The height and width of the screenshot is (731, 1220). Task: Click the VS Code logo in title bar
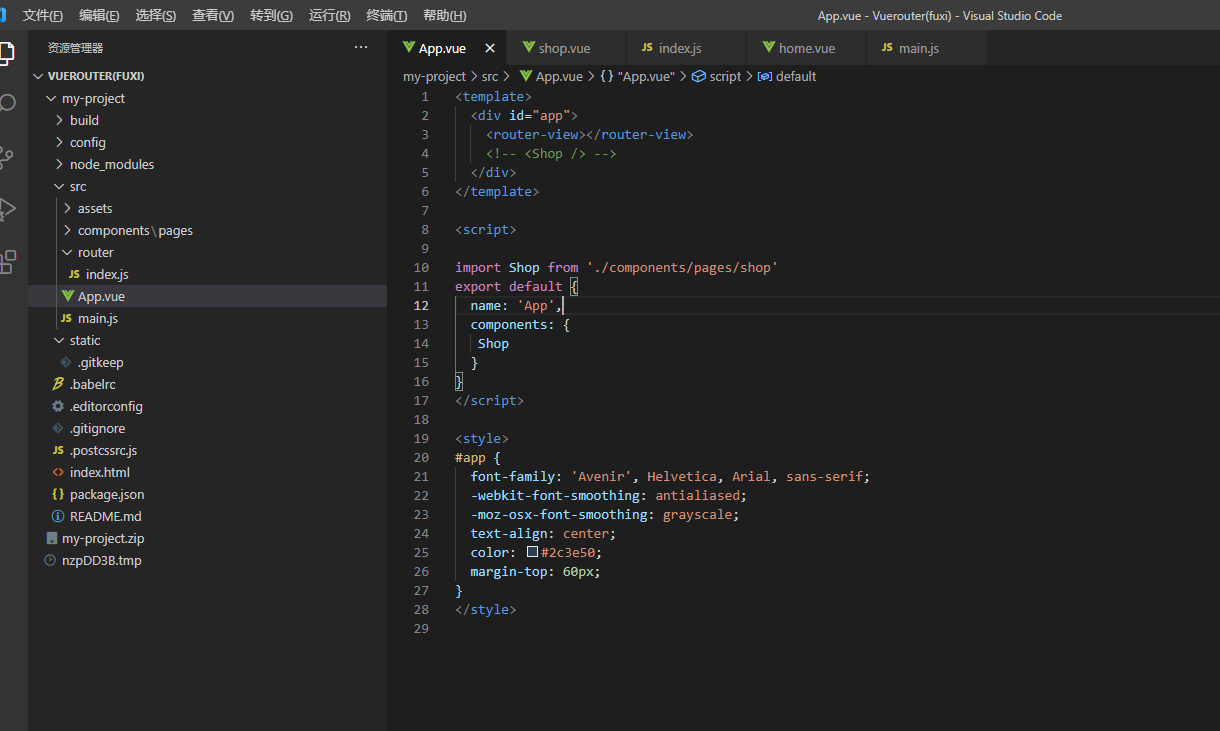[3, 15]
